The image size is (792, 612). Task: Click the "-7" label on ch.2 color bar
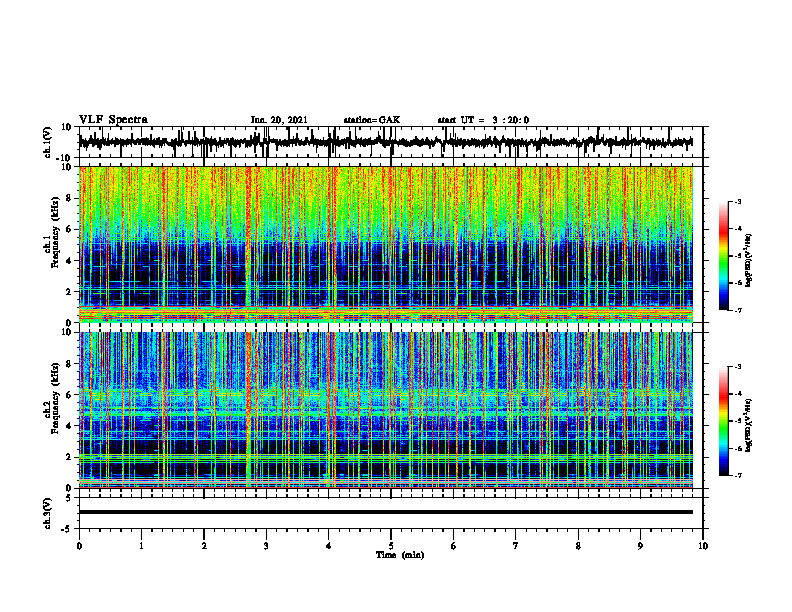pyautogui.click(x=738, y=475)
